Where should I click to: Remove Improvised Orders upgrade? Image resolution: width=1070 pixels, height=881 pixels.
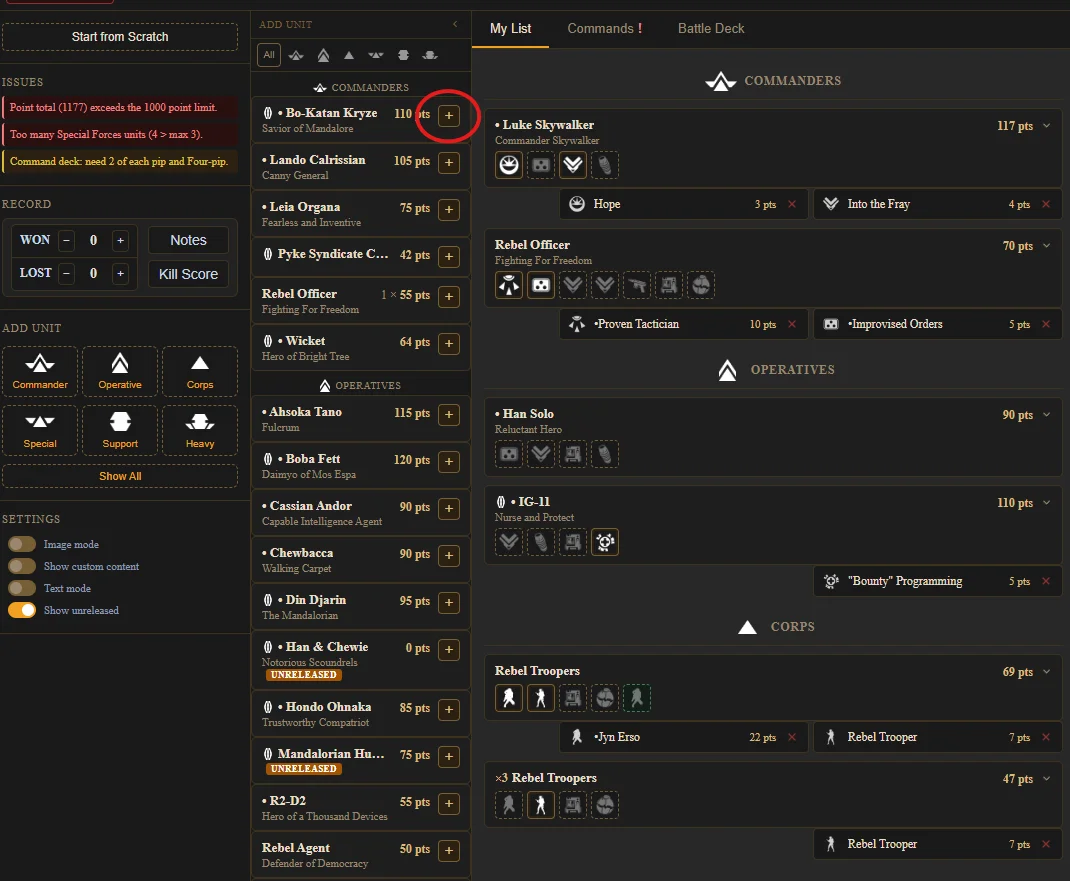coord(1045,324)
